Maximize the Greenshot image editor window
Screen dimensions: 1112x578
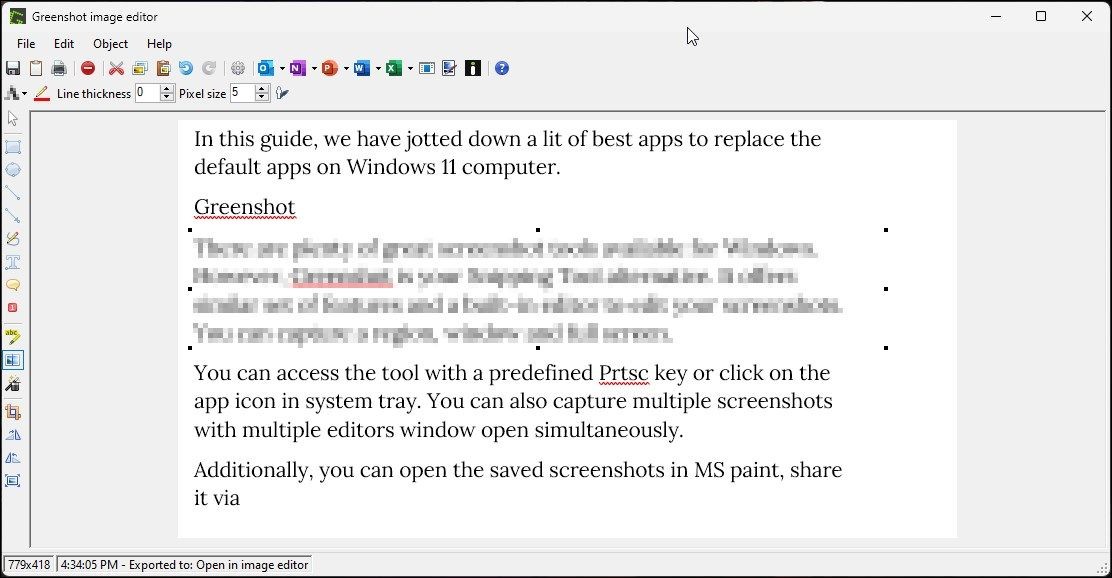pos(1041,16)
